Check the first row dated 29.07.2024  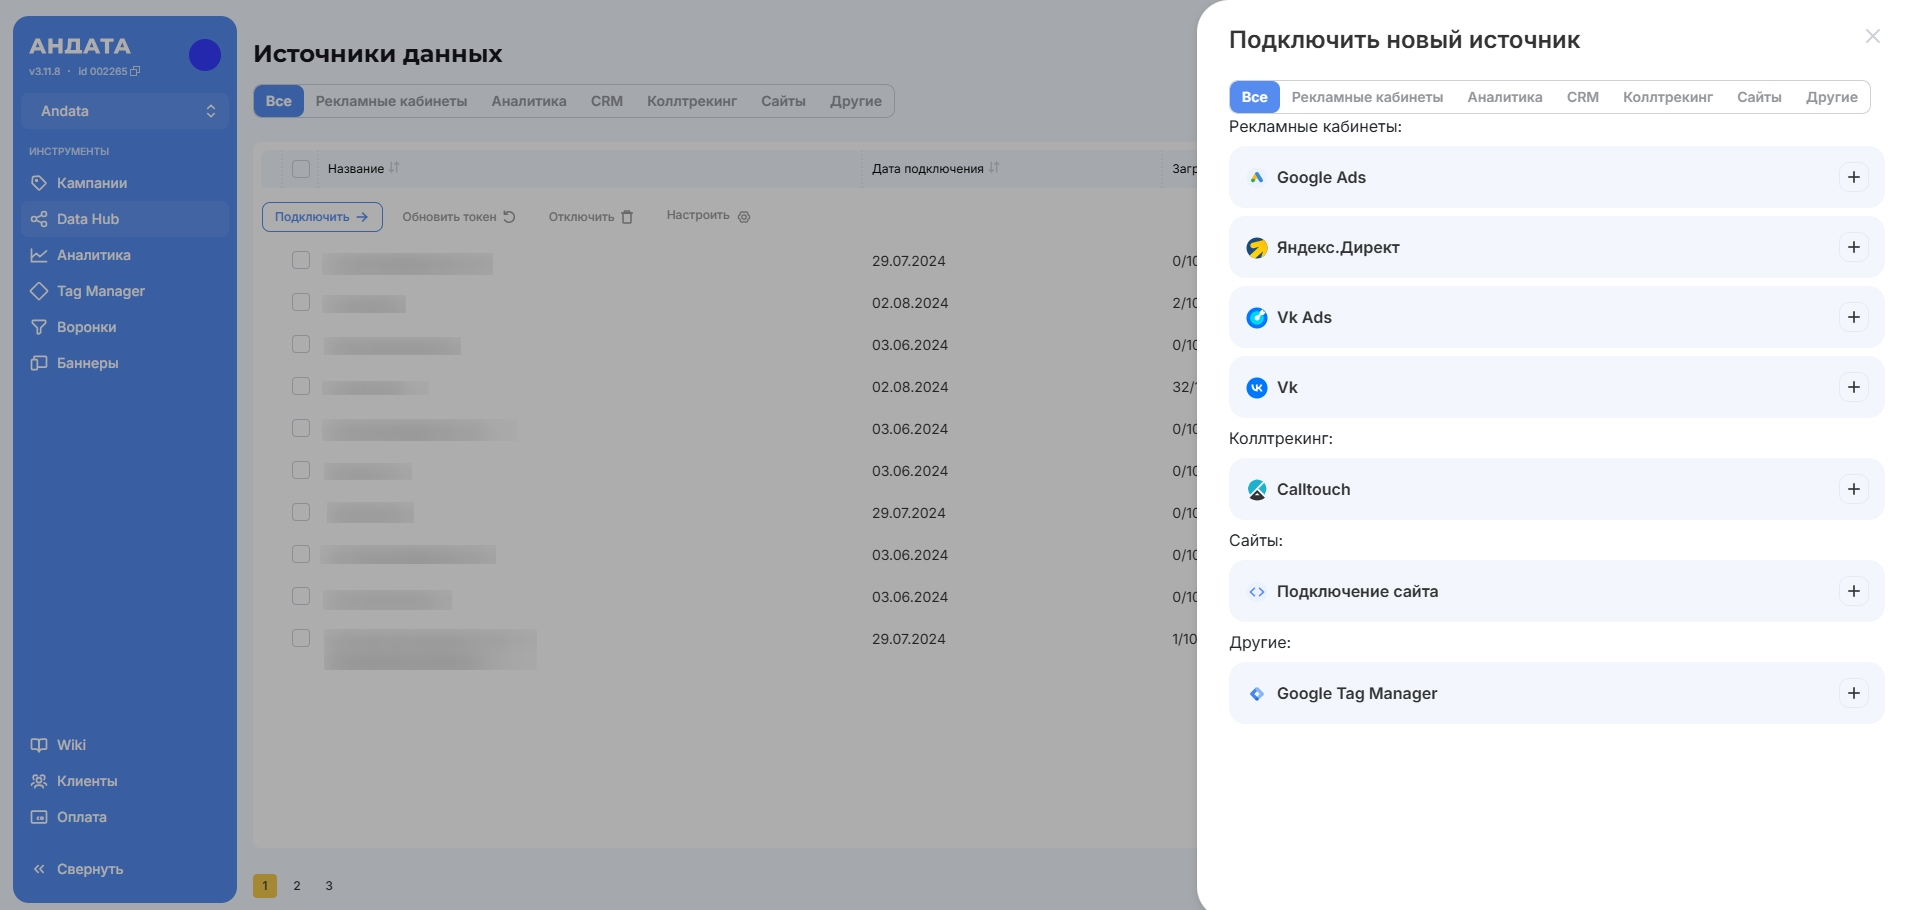click(x=301, y=260)
